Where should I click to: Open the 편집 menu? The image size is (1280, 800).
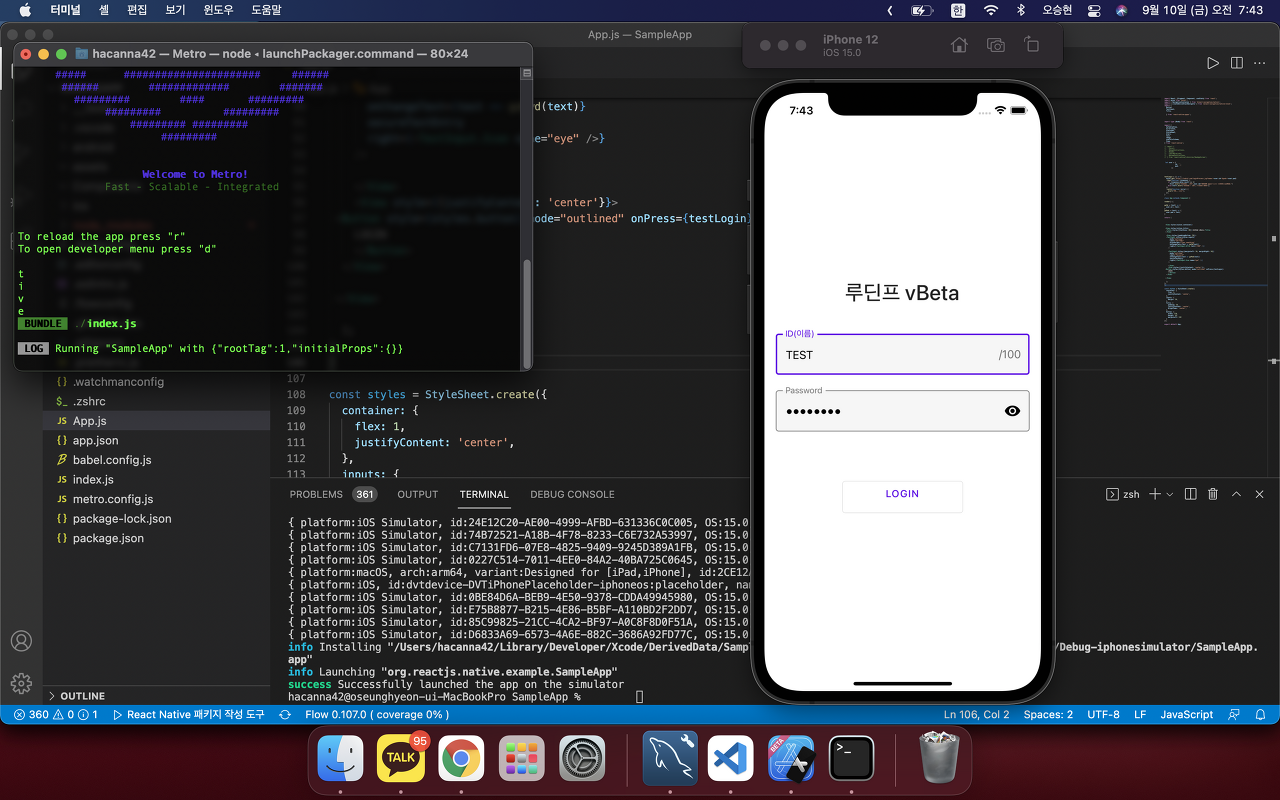point(137,10)
